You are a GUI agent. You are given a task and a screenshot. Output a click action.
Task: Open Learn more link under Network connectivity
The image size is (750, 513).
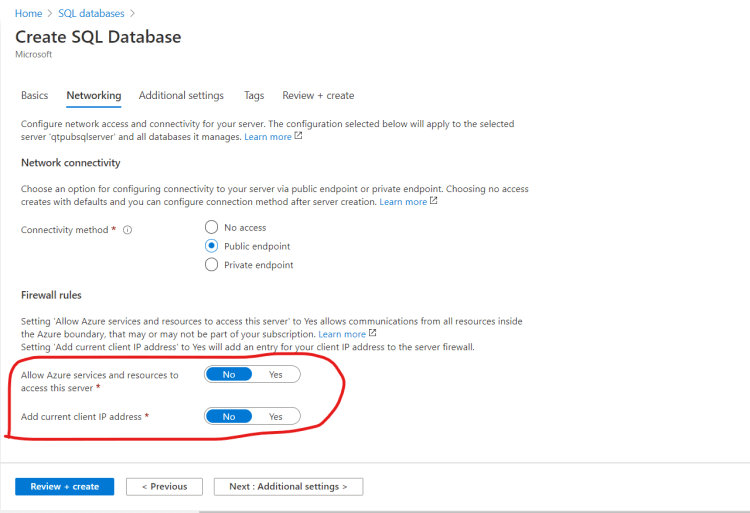tap(408, 202)
